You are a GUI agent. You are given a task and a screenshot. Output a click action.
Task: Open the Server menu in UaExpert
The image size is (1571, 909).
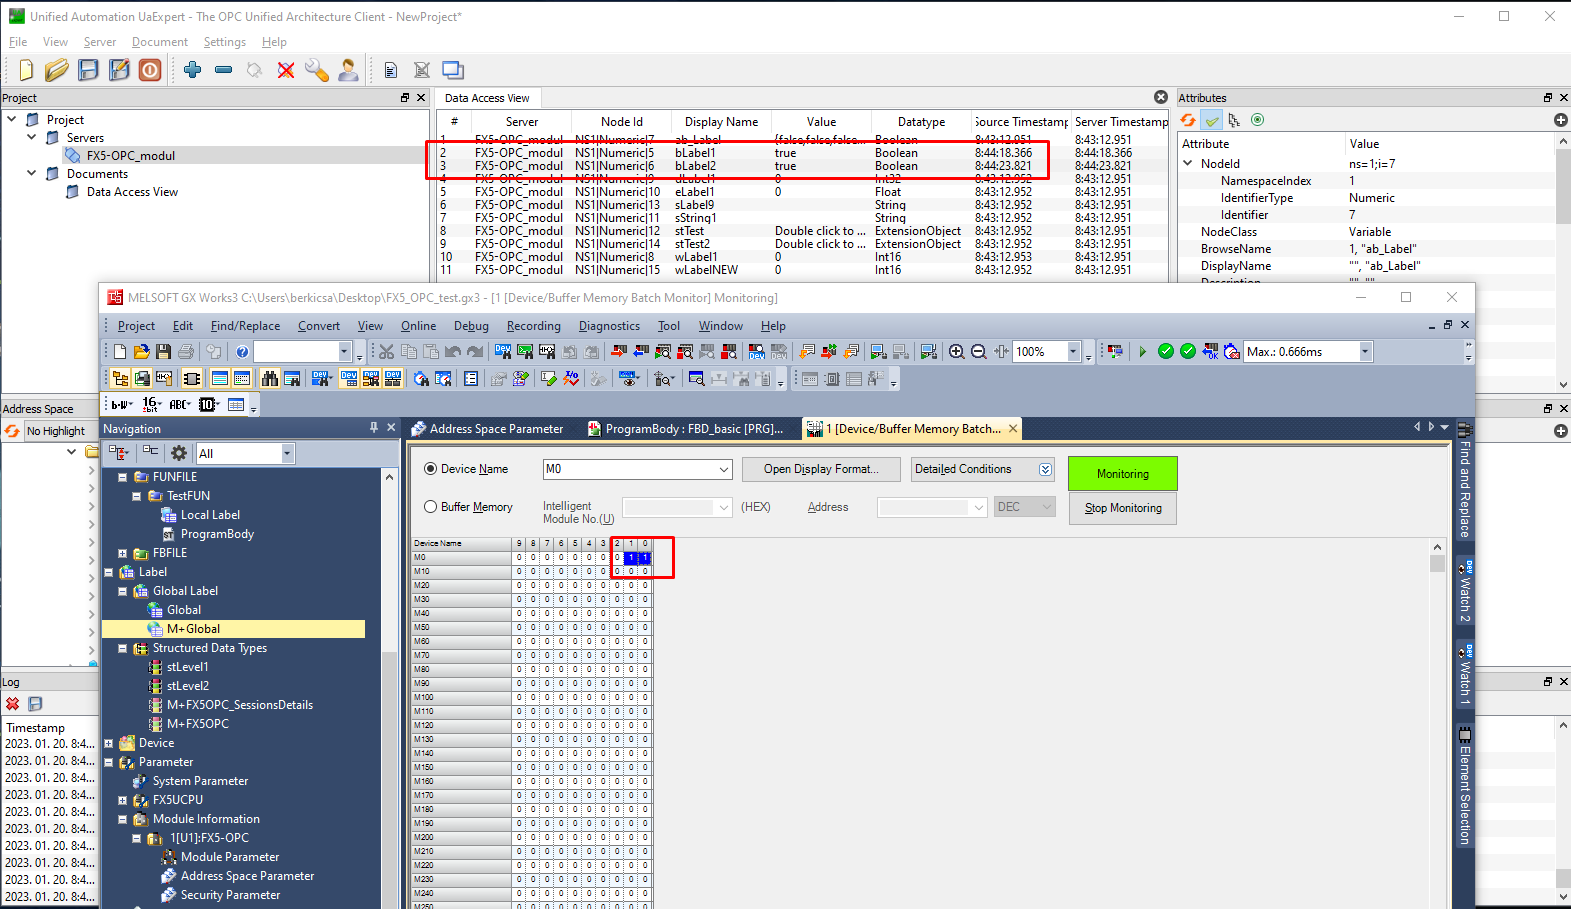(x=100, y=42)
